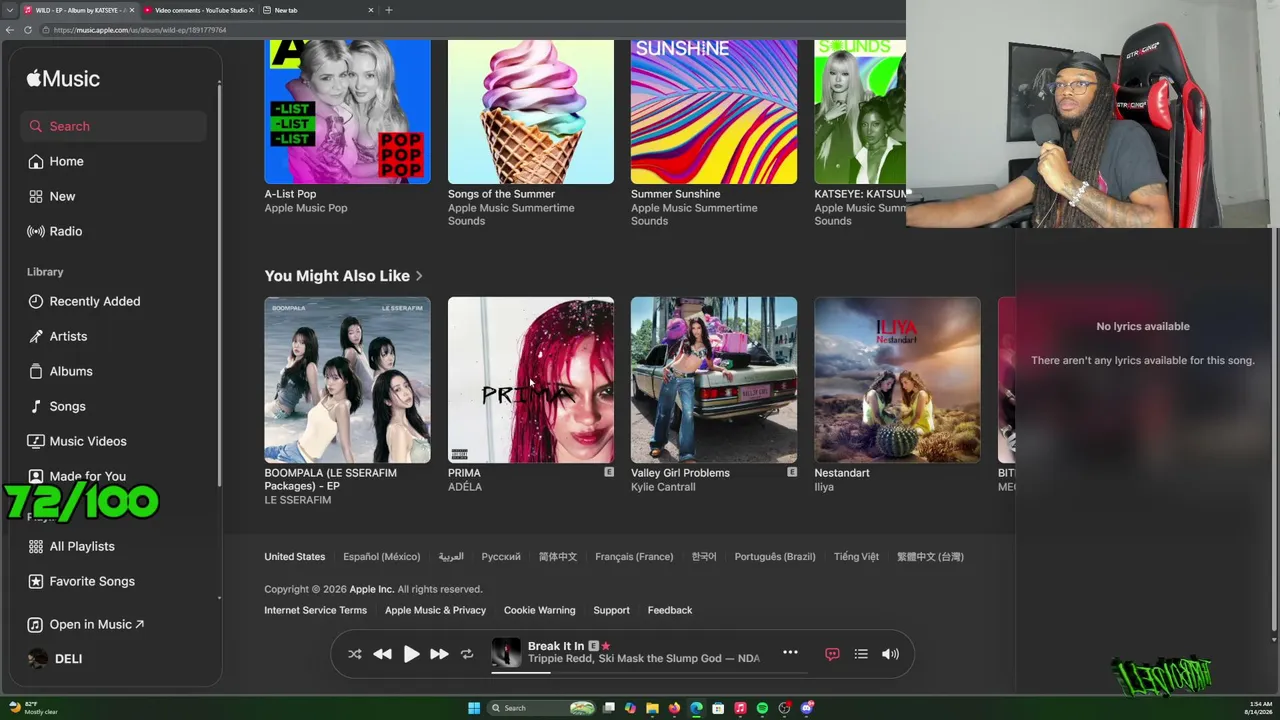Select Português (Brazil) language link
The height and width of the screenshot is (720, 1280).
775,557
